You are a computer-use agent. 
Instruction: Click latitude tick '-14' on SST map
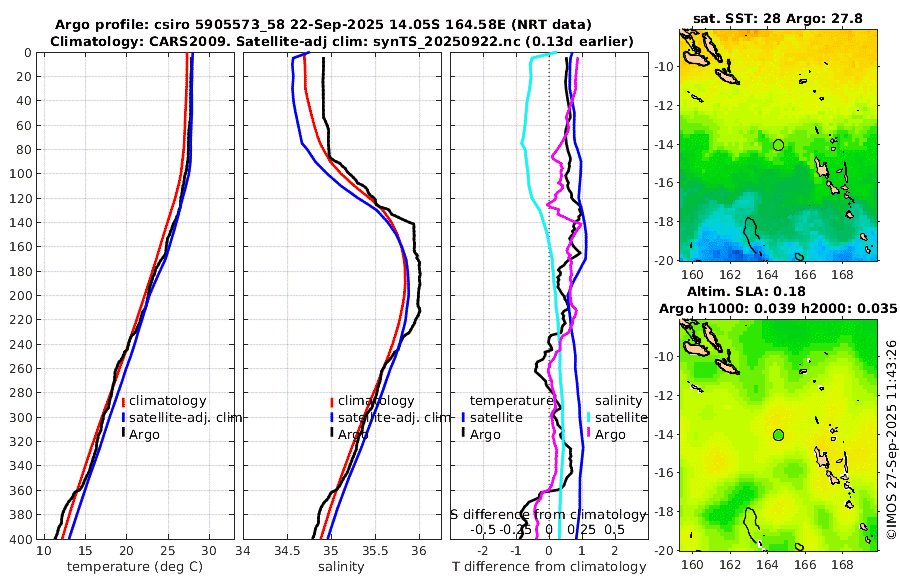pos(664,145)
